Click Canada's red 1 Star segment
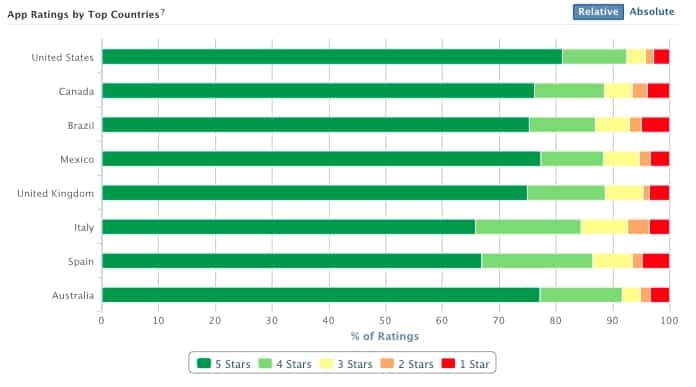Image resolution: width=696 pixels, height=387 pixels. pos(658,91)
